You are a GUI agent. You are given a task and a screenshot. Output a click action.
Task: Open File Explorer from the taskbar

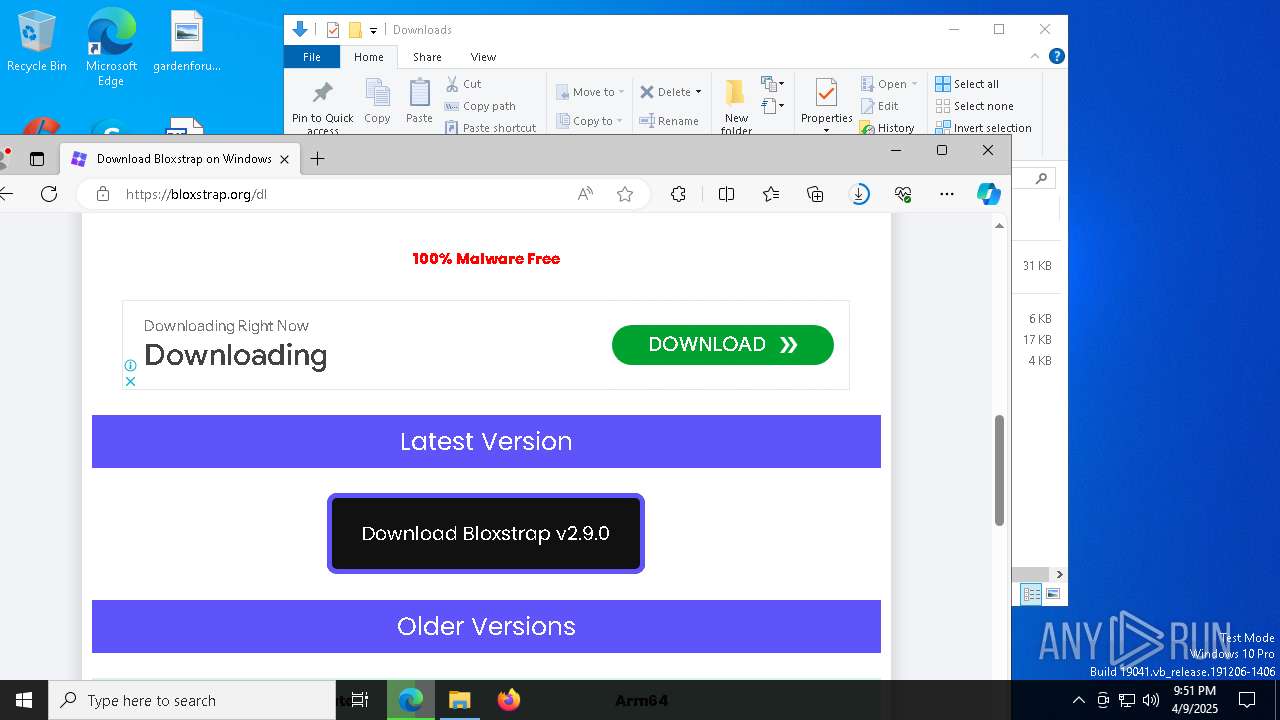point(460,700)
